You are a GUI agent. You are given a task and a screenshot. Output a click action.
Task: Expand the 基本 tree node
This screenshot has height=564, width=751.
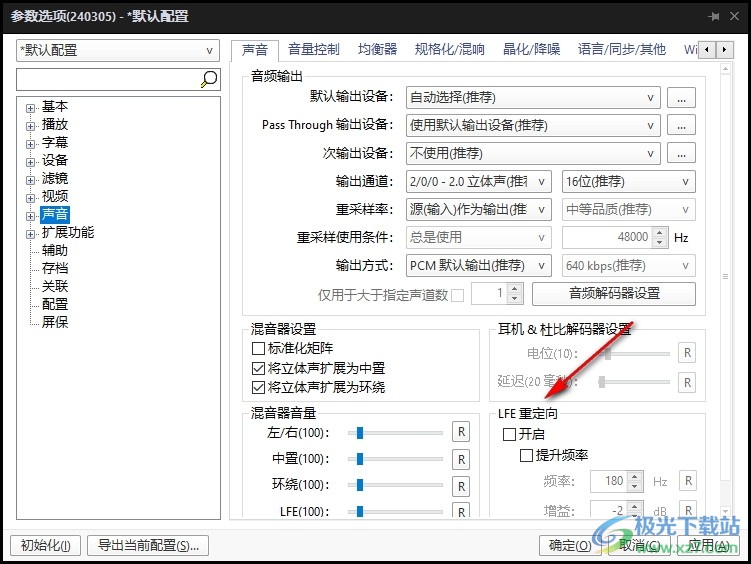point(30,108)
